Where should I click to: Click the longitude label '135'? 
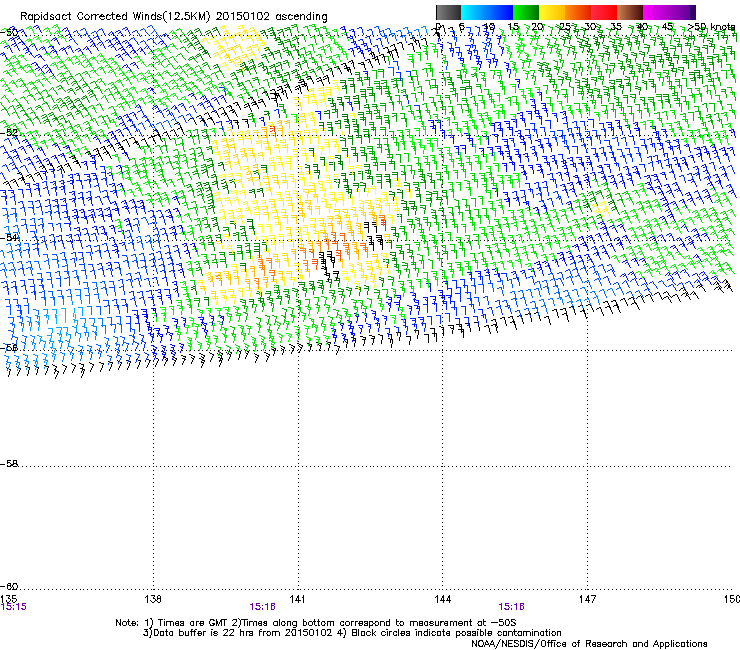coord(8,599)
